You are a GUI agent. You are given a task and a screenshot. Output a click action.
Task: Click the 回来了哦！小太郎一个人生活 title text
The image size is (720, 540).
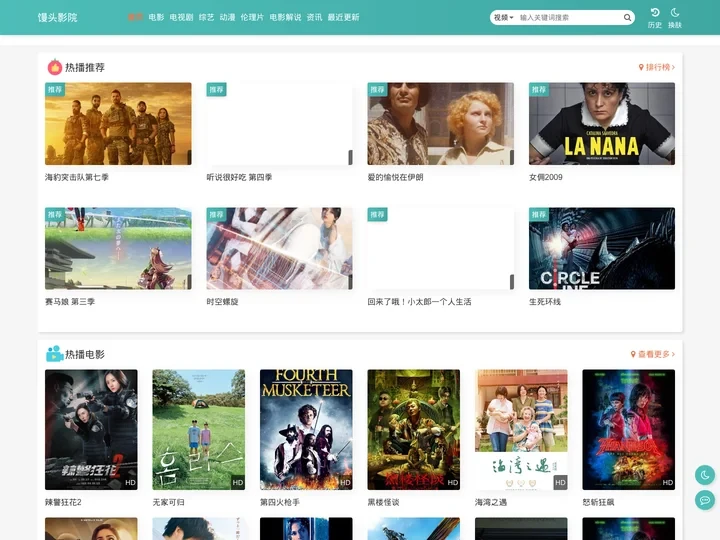click(x=419, y=302)
